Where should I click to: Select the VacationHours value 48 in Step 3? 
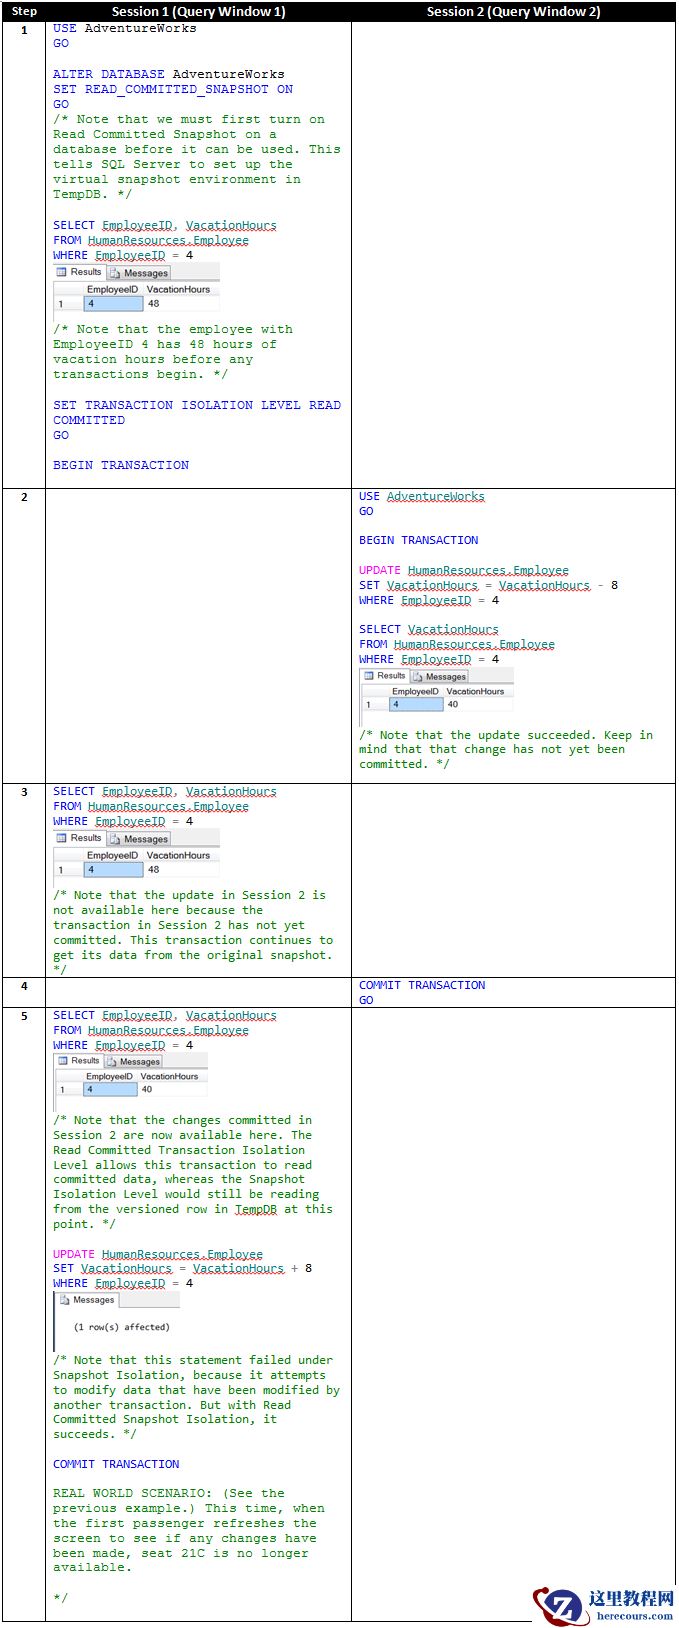154,869
